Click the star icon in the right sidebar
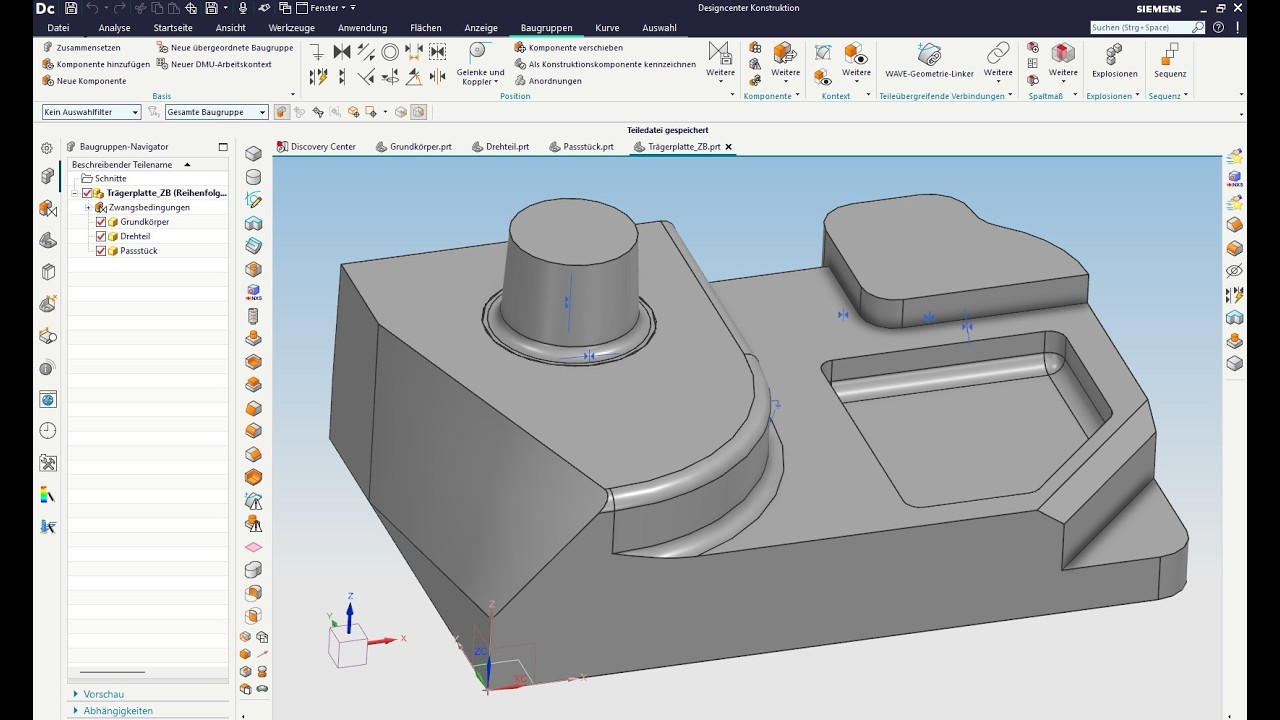This screenshot has height=720, width=1280. 1236,156
